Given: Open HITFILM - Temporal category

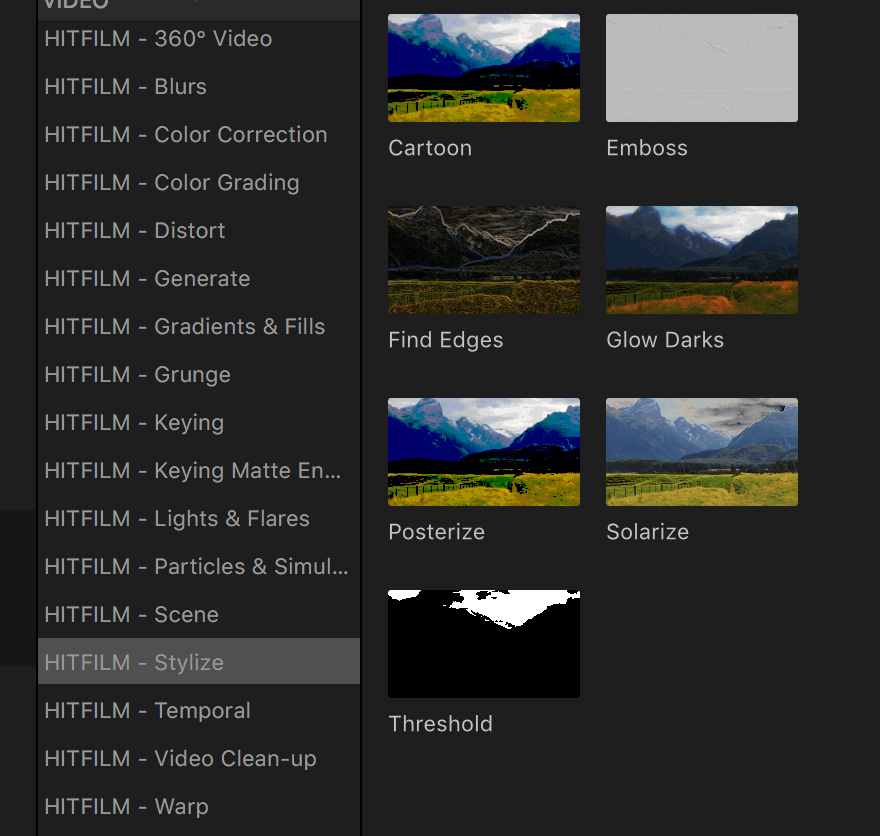Looking at the screenshot, I should tap(199, 710).
